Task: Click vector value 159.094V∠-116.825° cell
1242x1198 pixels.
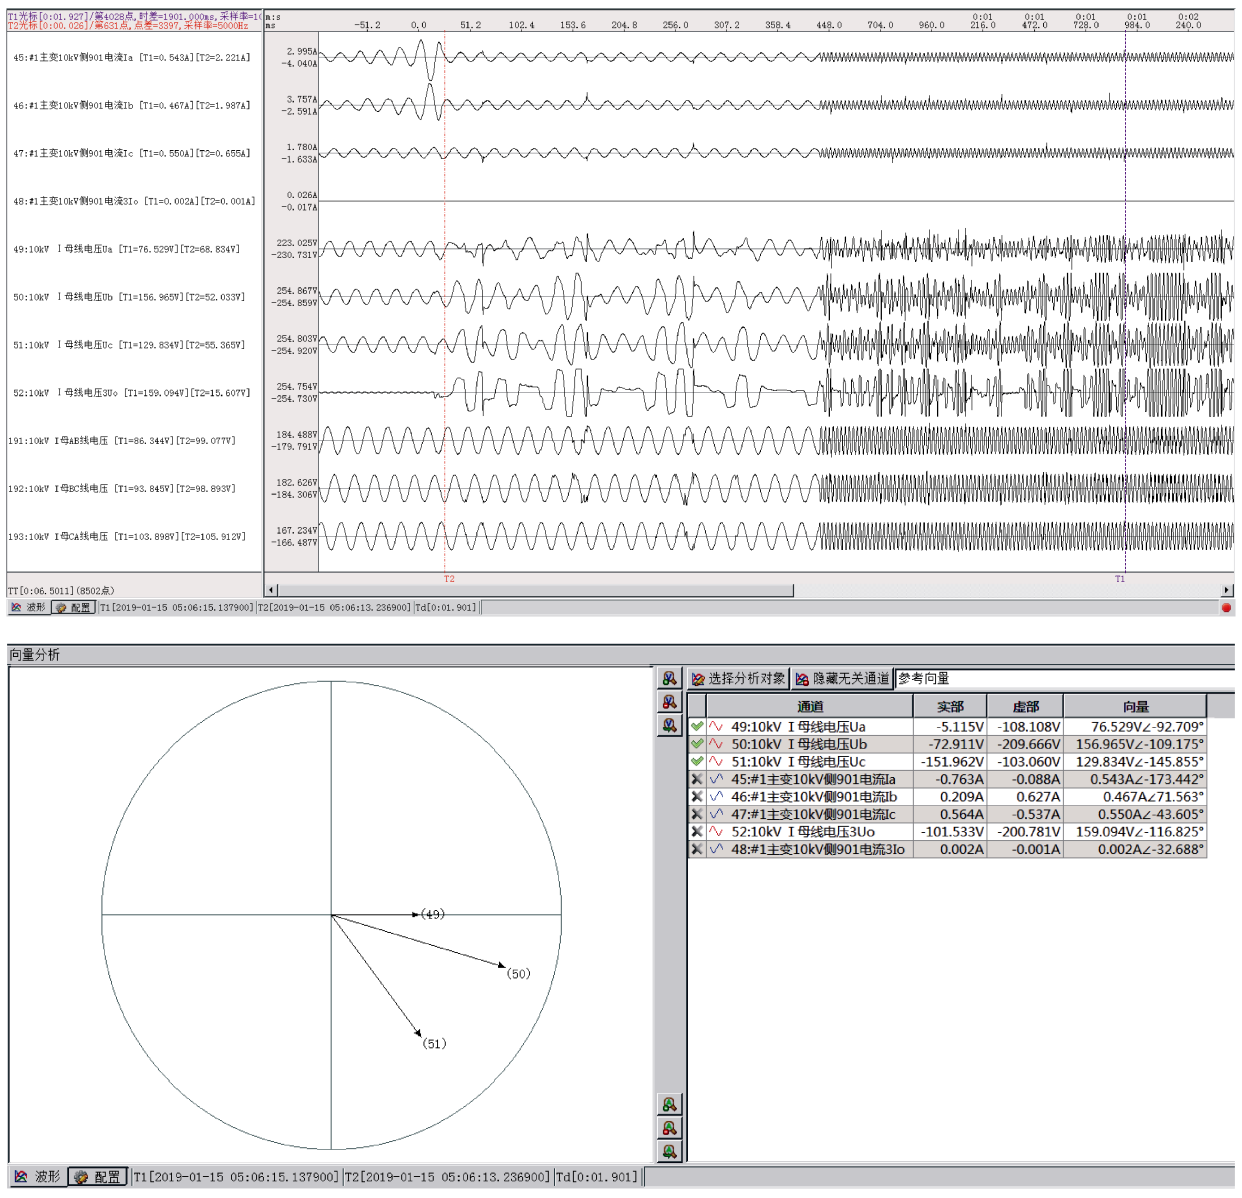Action: (x=1136, y=832)
